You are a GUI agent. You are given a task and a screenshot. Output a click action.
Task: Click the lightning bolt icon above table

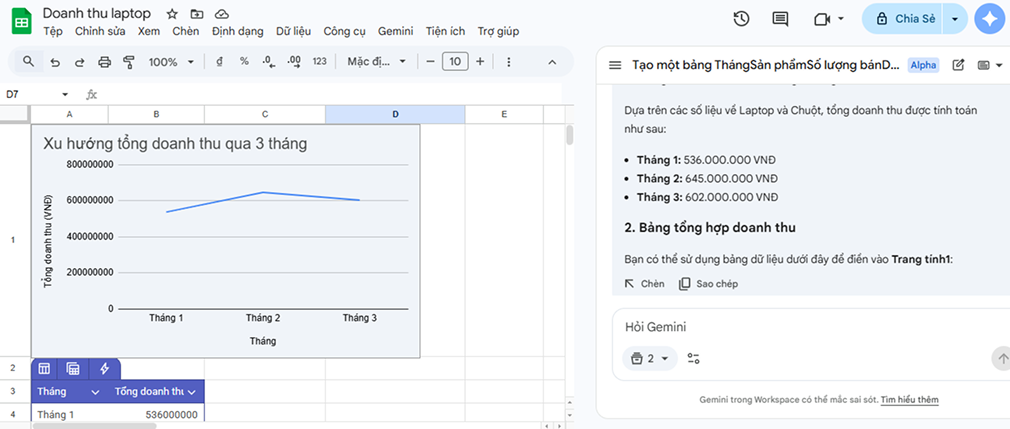[104, 368]
